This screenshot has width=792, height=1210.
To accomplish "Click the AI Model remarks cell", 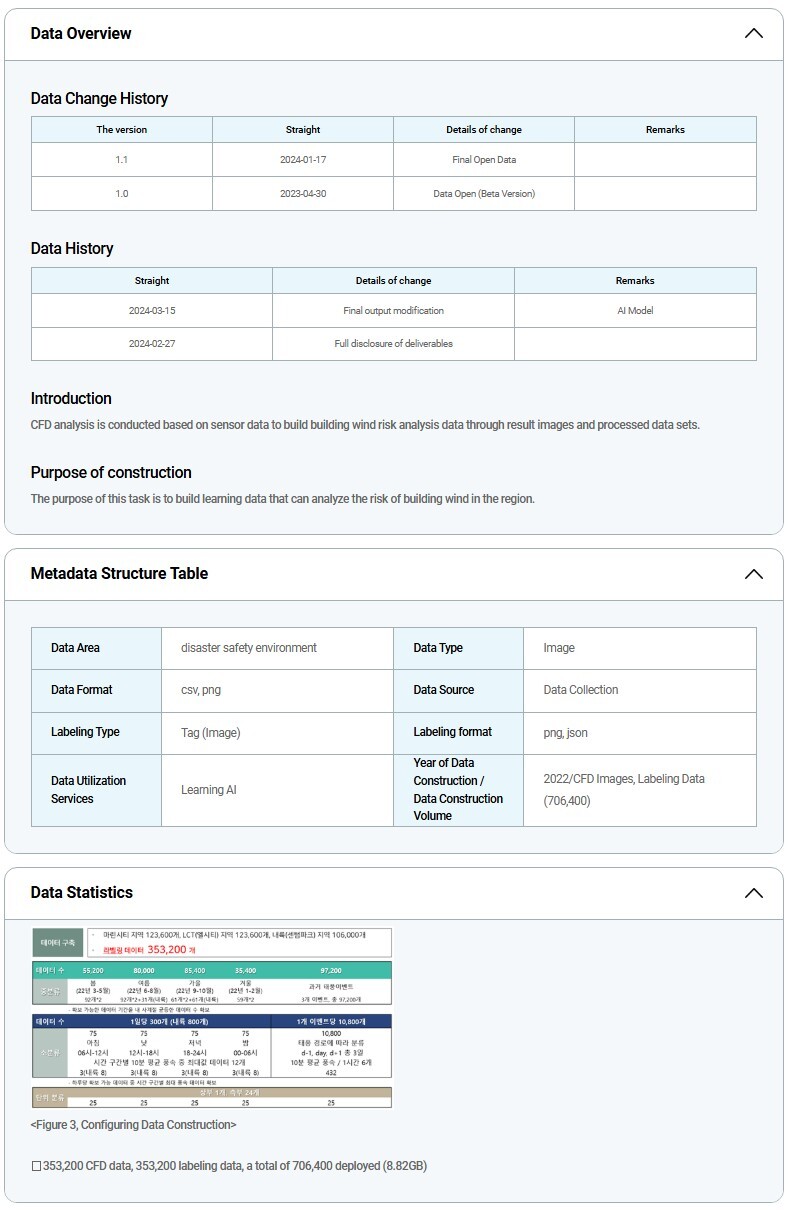I will [x=635, y=311].
